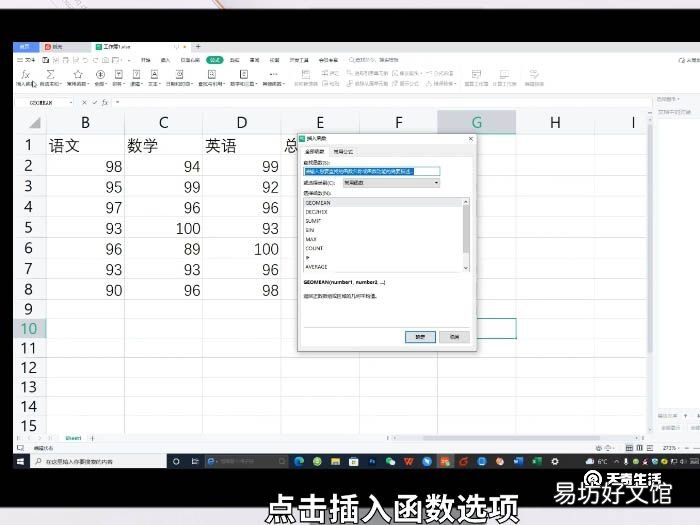The image size is (700, 525).
Task: Open the common functions star icon
Action: click(x=78, y=74)
